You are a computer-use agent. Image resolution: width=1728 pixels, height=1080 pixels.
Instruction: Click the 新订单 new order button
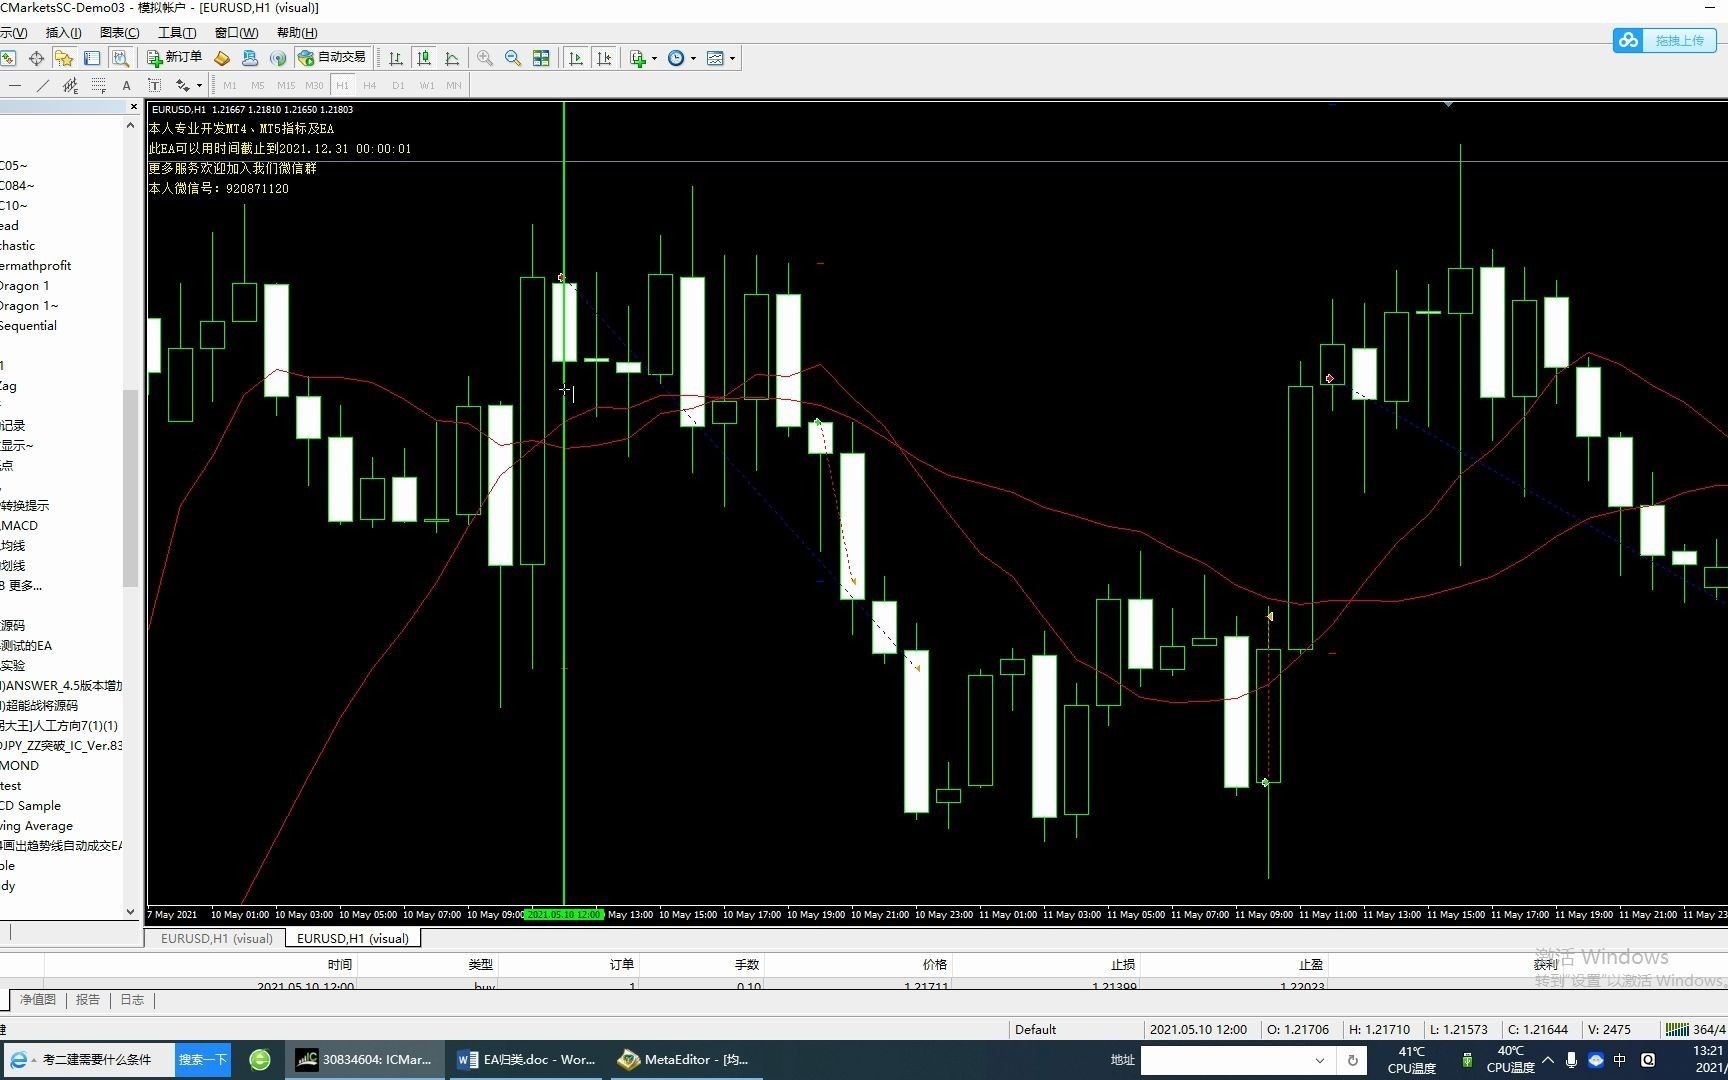[175, 58]
